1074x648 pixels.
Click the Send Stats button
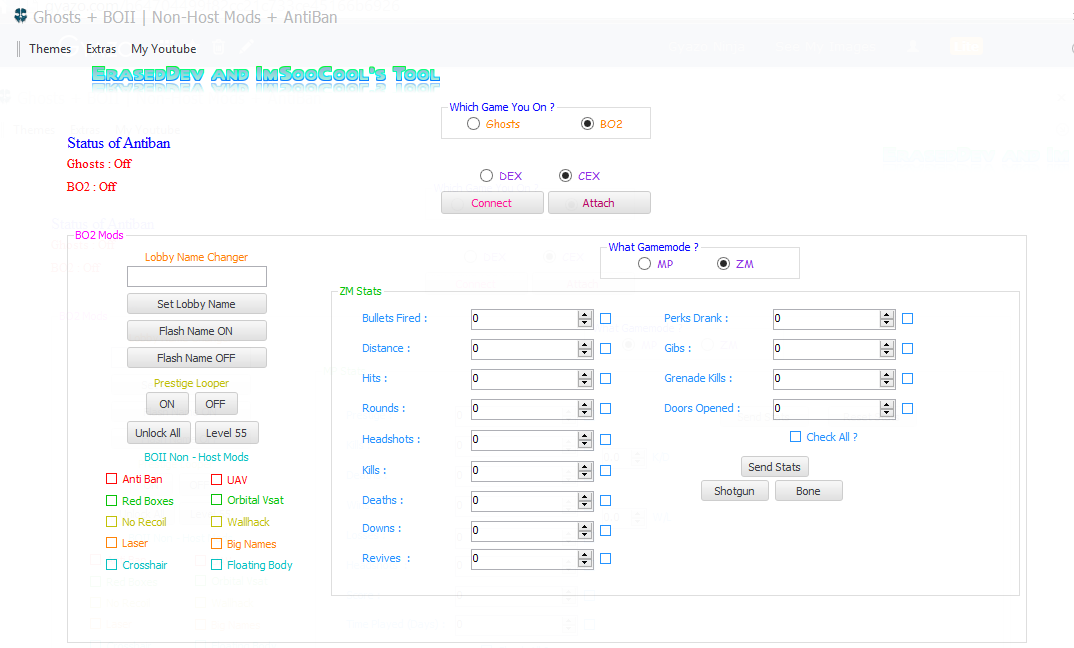(x=775, y=466)
